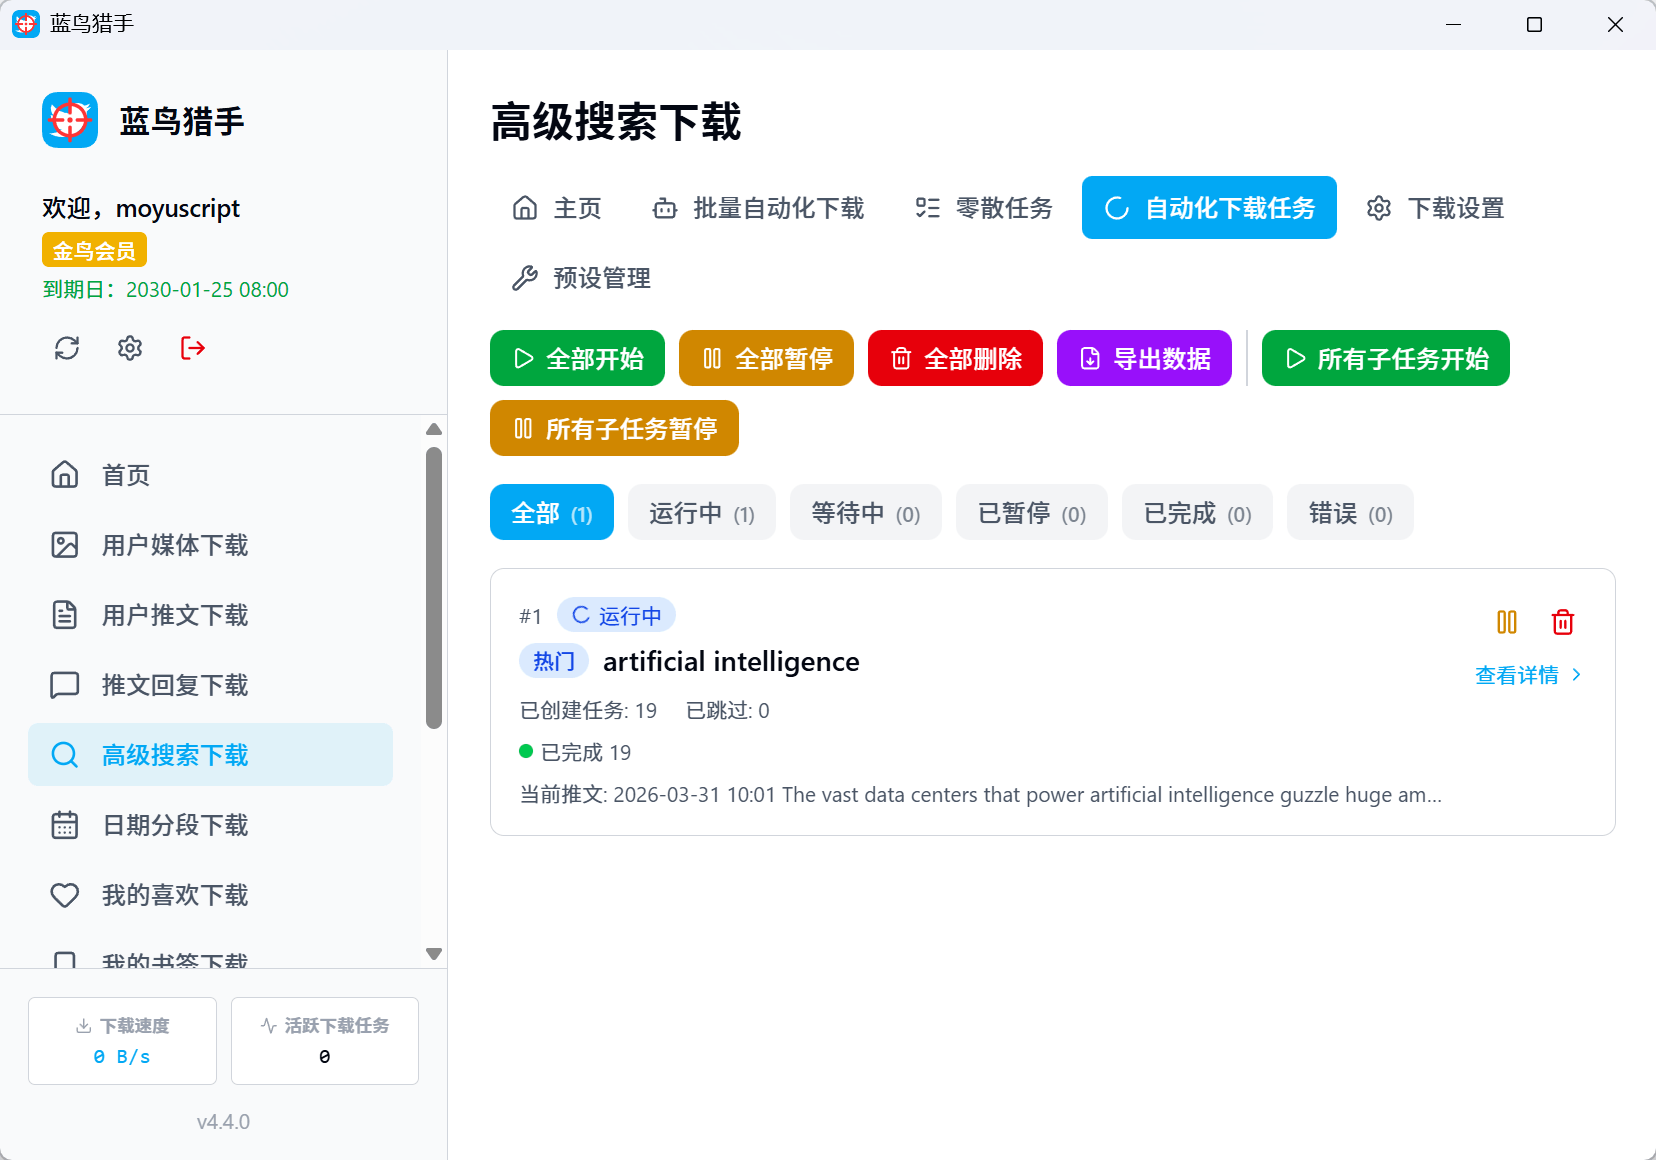
Task: Click the 下载速度 status card
Action: tap(122, 1041)
